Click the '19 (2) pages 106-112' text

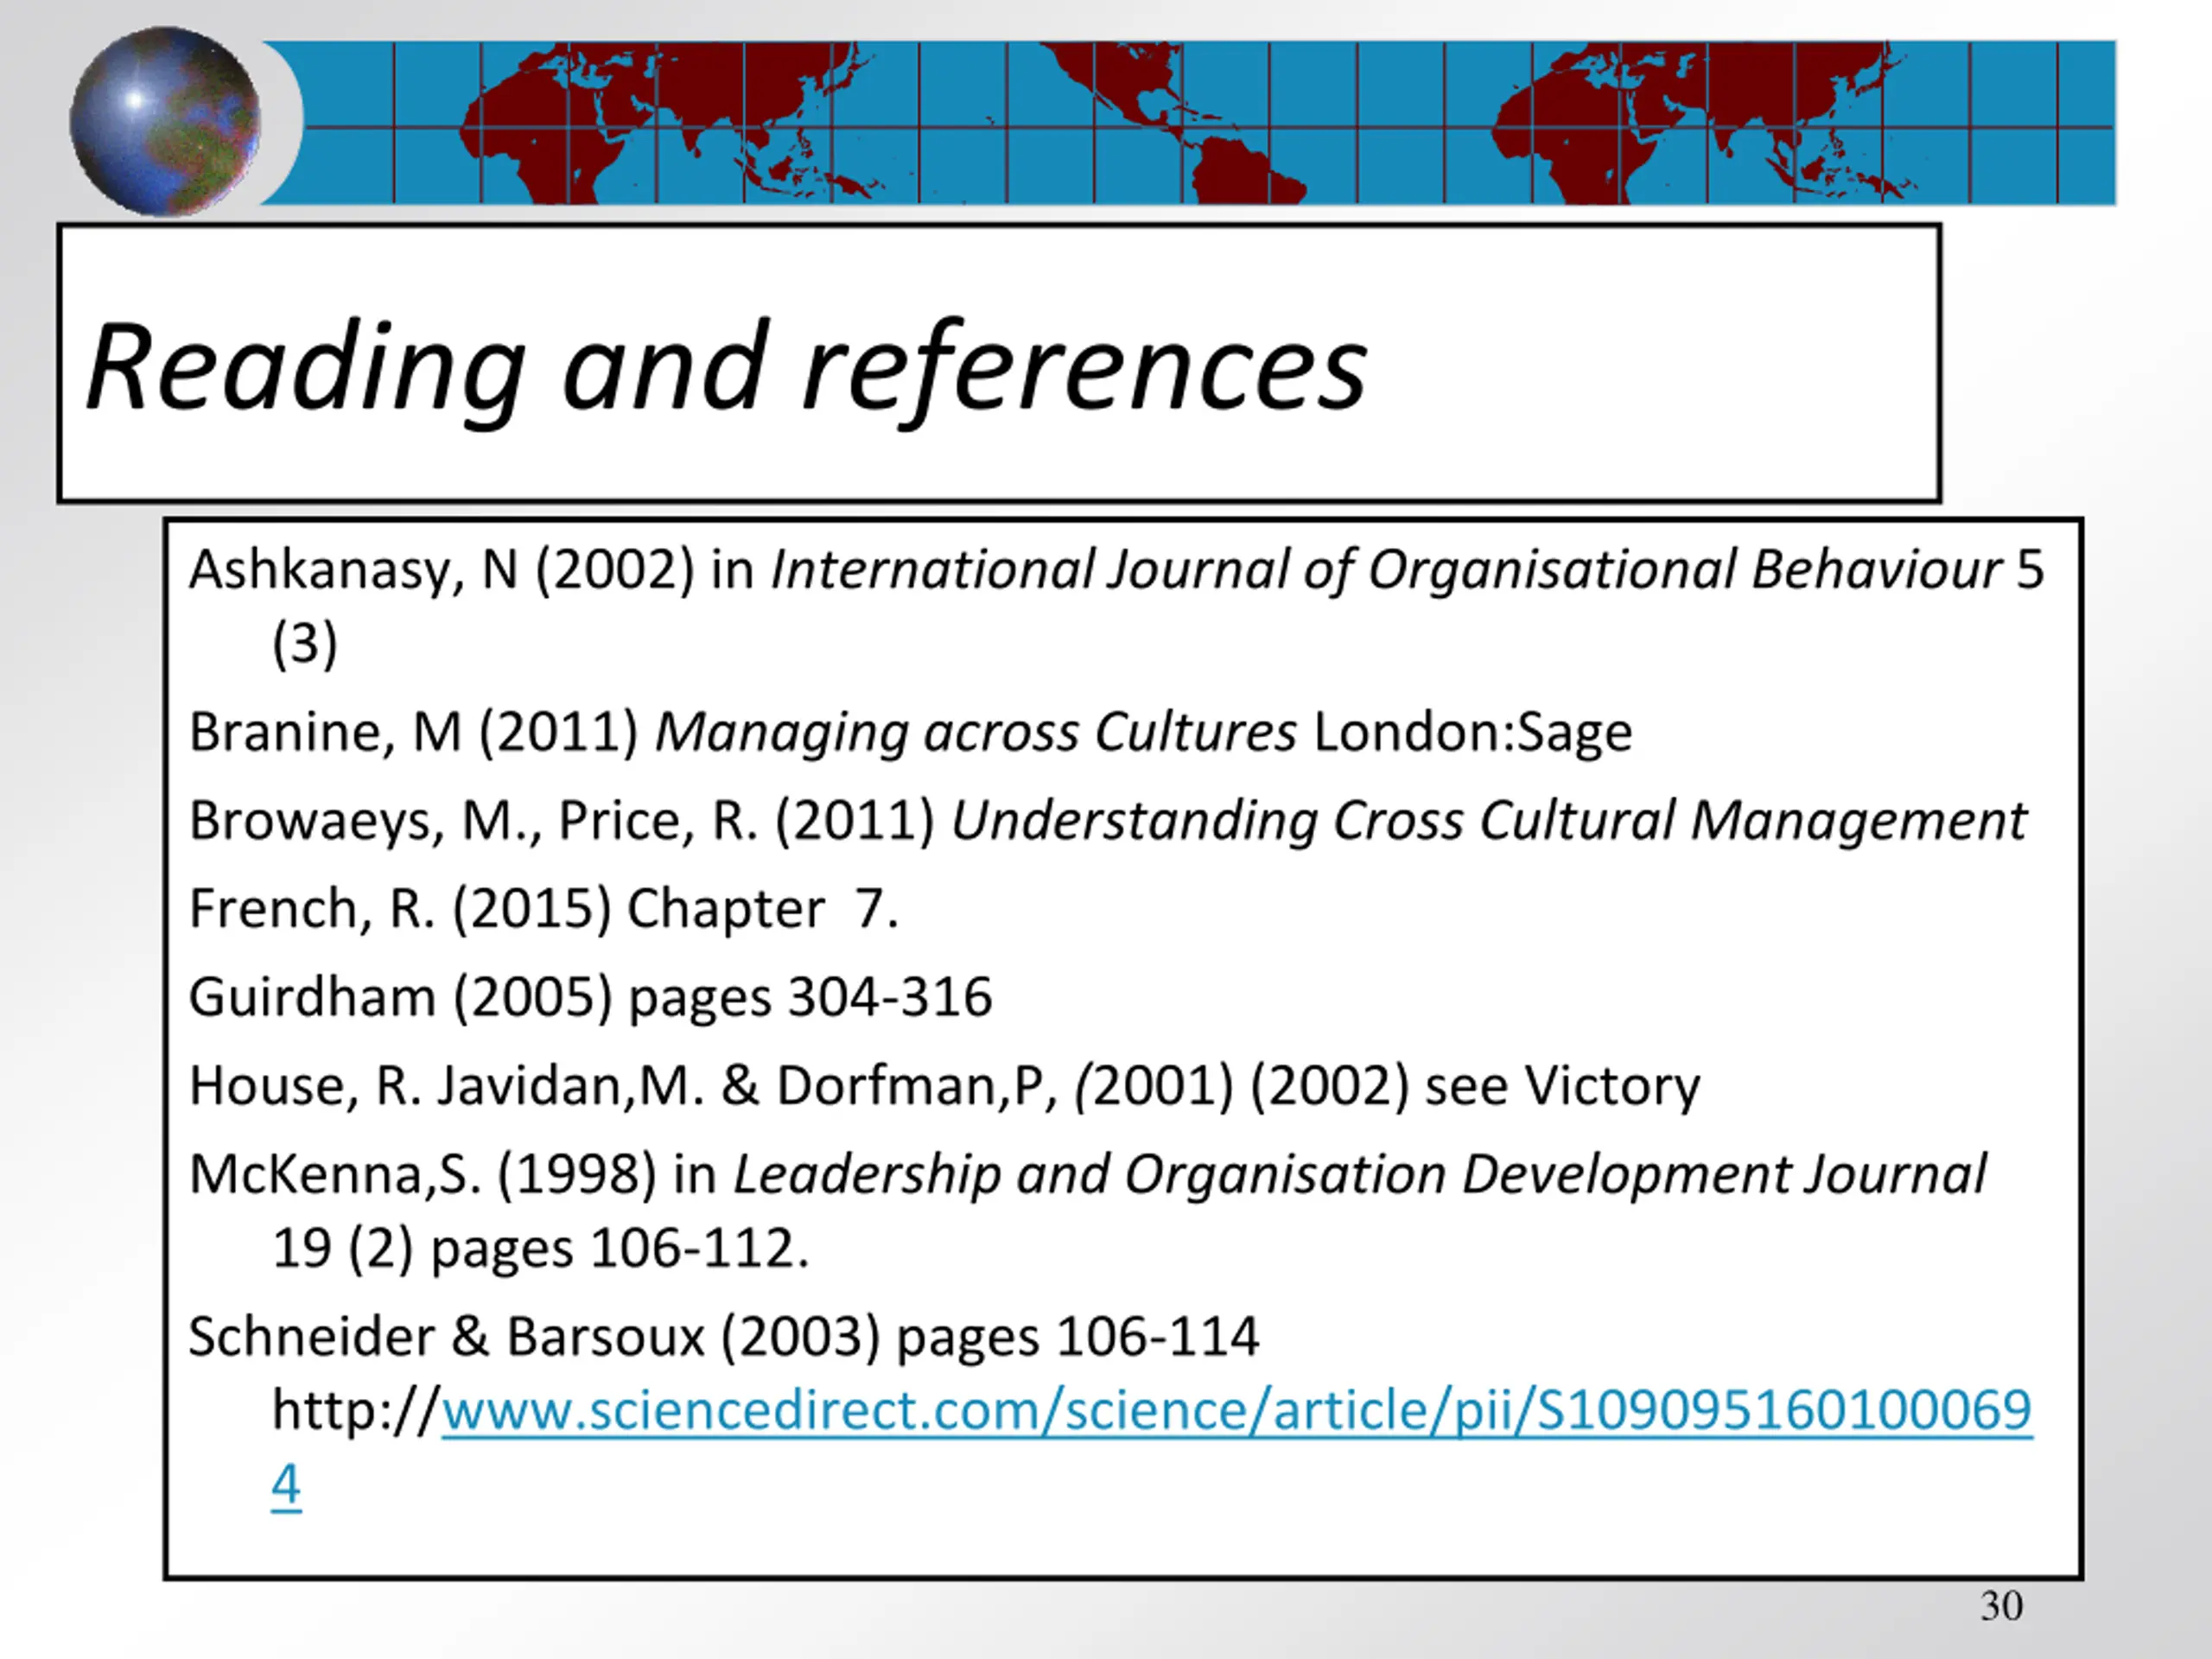click(540, 1249)
